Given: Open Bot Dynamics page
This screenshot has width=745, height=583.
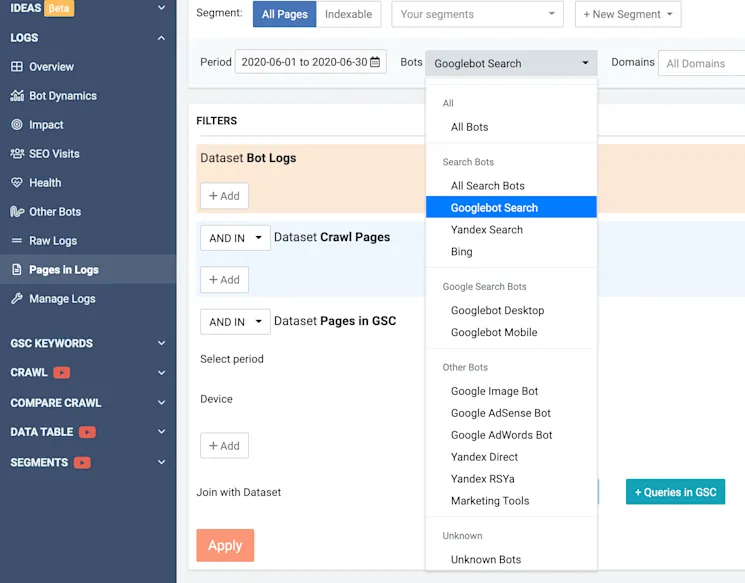Looking at the screenshot, I should click(x=63, y=96).
